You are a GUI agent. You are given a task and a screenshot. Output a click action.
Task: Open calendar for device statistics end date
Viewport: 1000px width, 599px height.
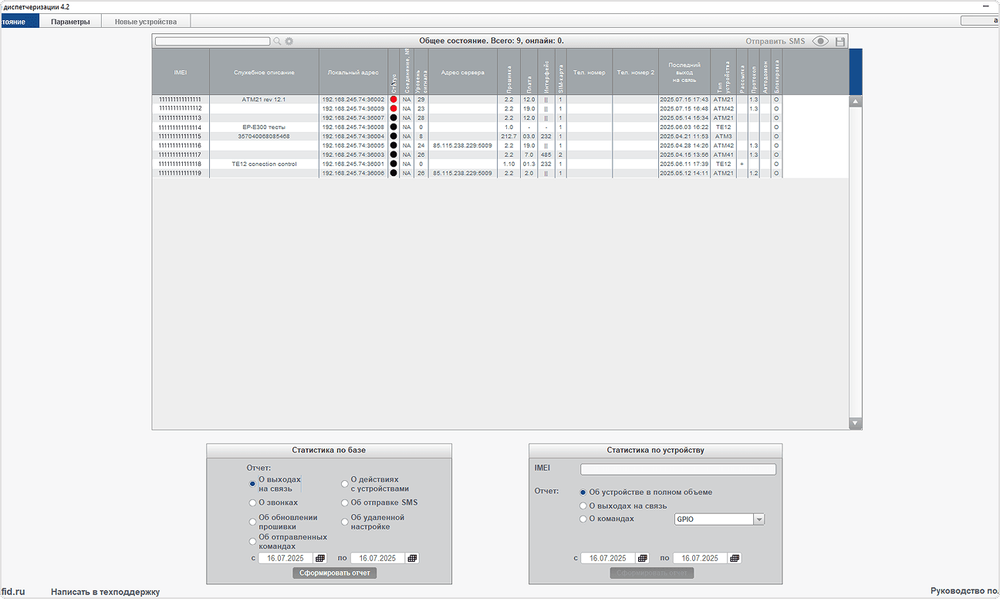point(735,558)
